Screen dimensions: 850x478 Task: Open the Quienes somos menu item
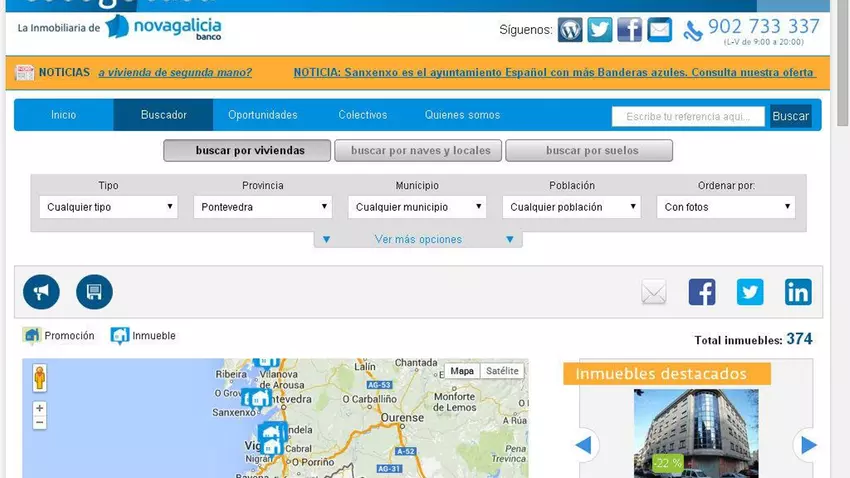(x=462, y=115)
